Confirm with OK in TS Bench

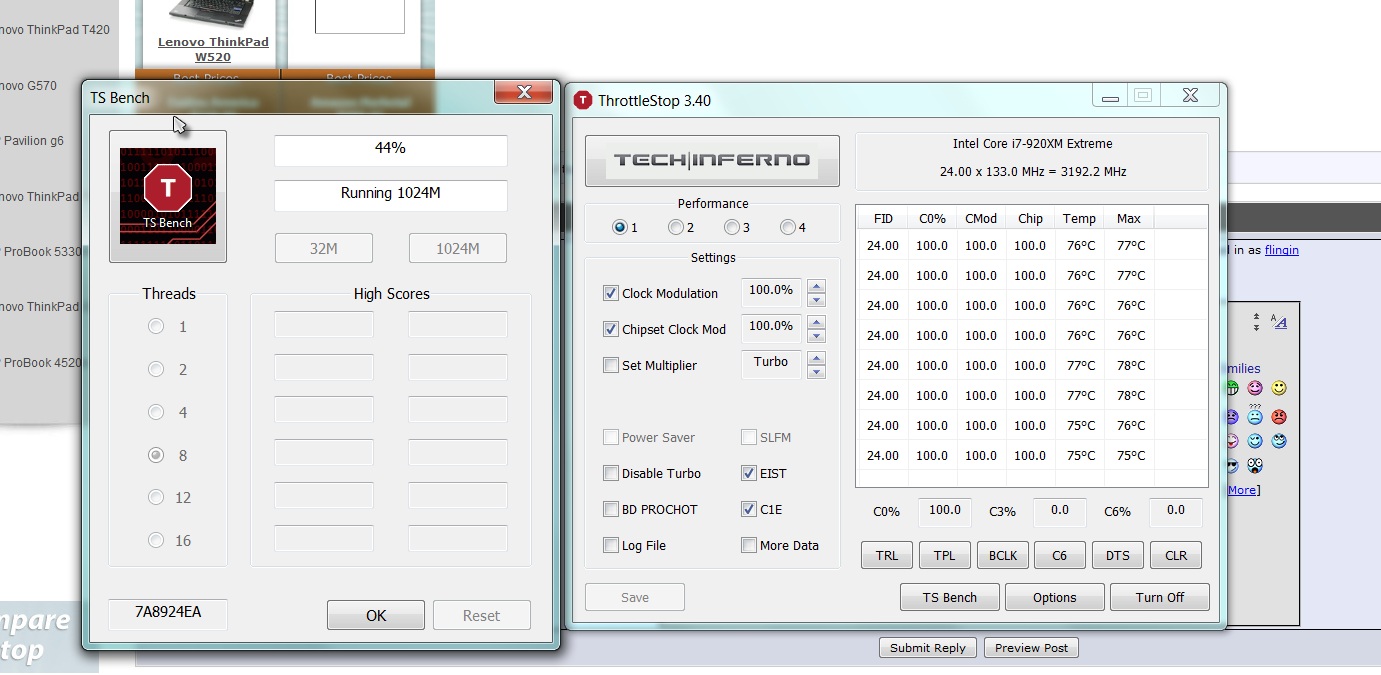click(x=376, y=615)
